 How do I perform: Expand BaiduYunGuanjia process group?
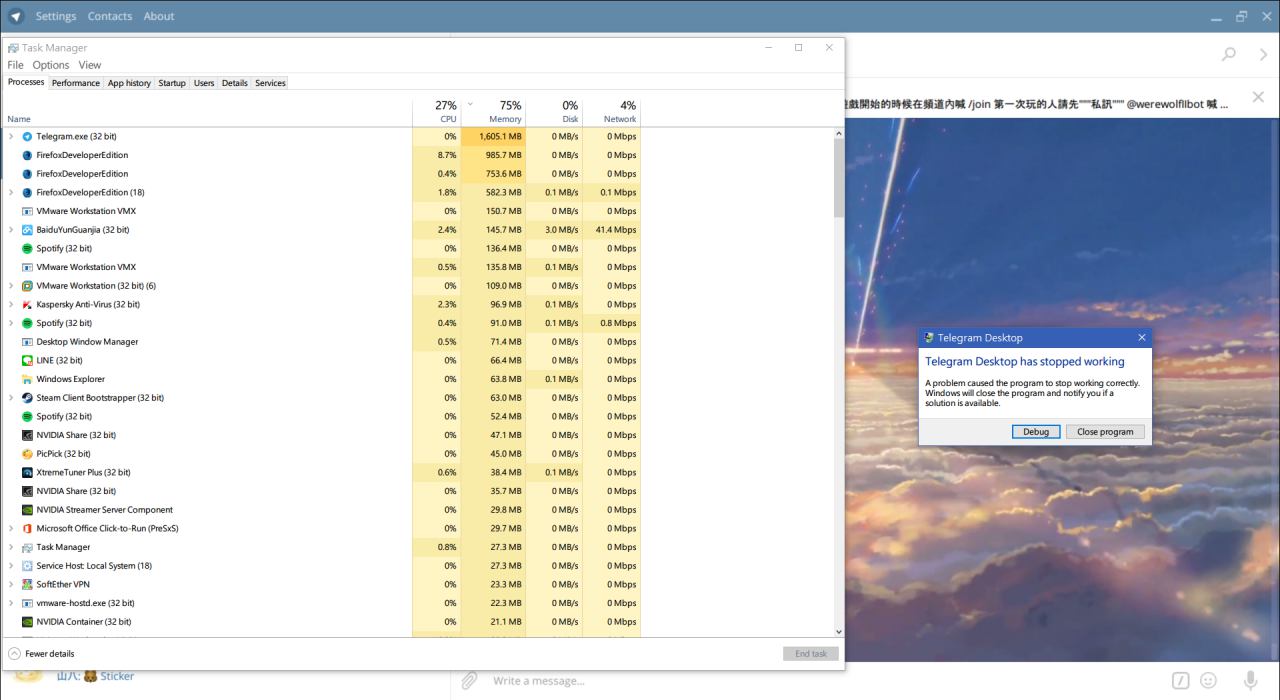[11, 230]
